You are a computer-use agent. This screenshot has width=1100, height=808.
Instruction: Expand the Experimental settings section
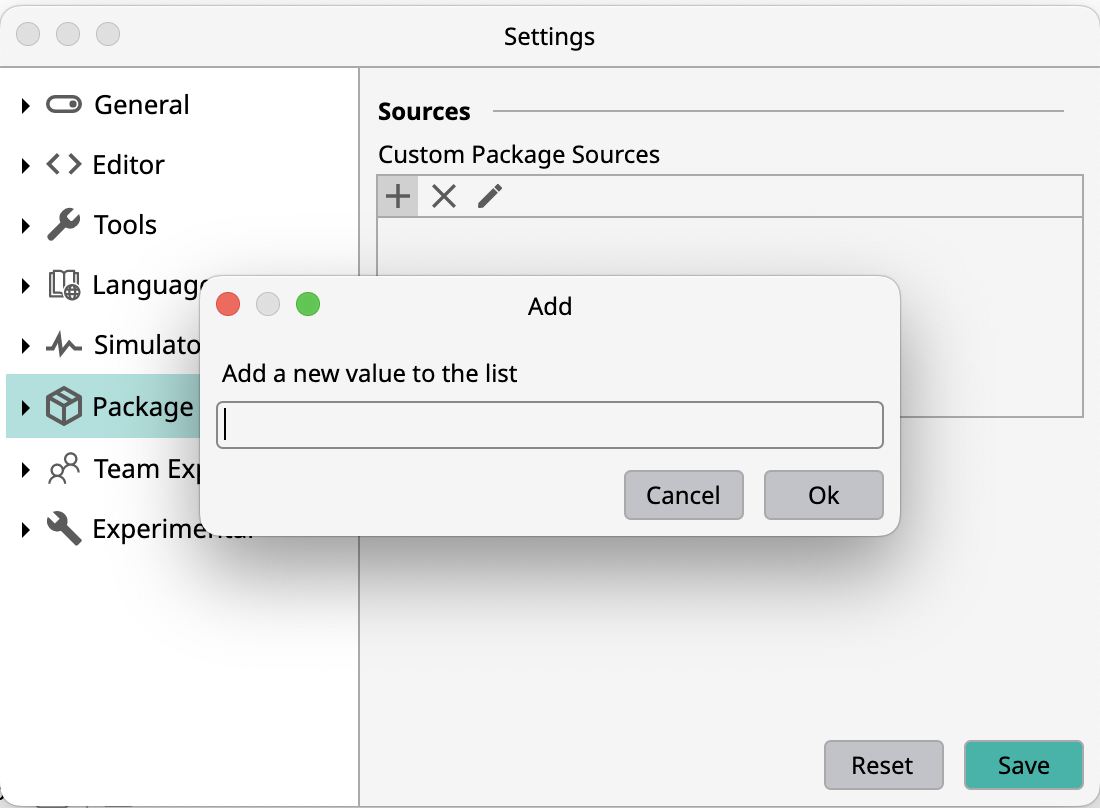coord(25,529)
